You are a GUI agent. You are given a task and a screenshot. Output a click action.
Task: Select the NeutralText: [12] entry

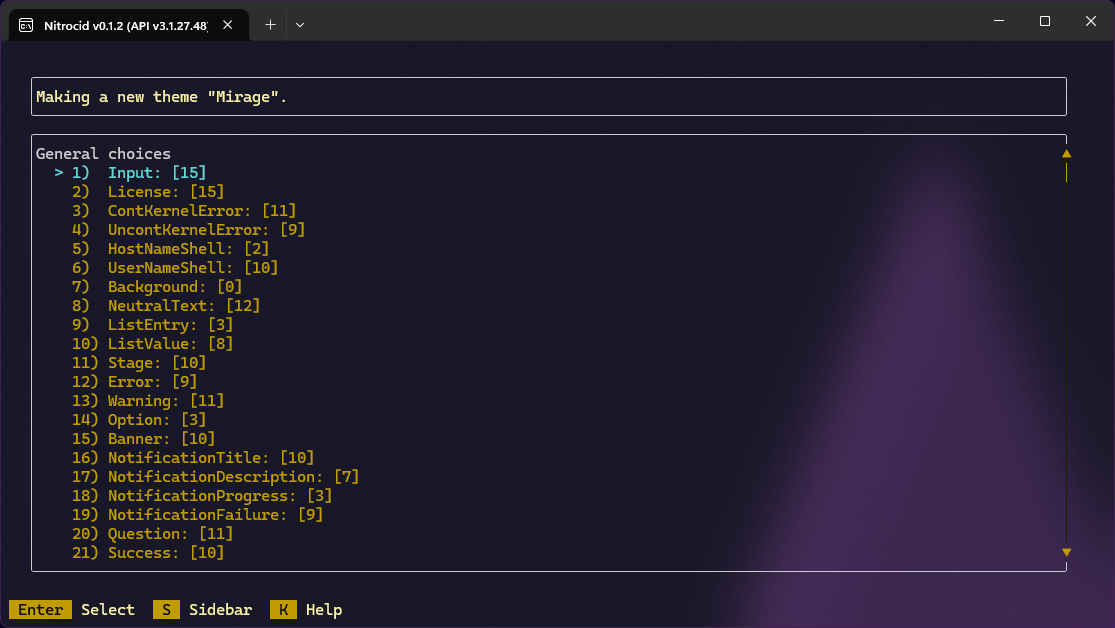[184, 306]
